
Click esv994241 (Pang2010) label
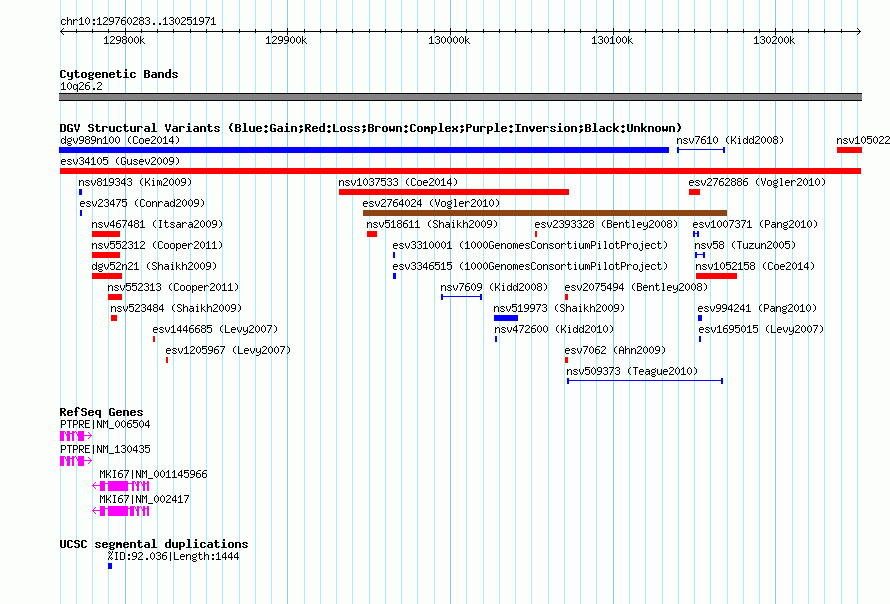[x=757, y=308]
